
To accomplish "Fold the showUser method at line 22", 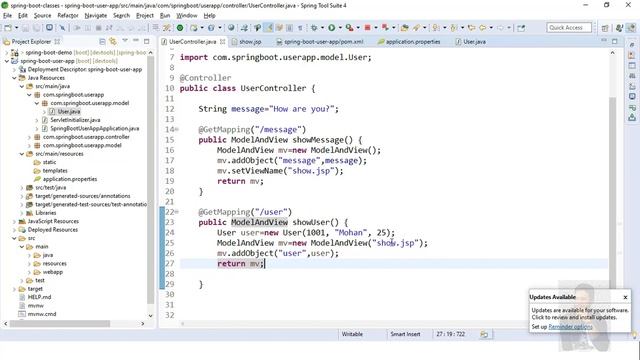I will coord(177,212).
